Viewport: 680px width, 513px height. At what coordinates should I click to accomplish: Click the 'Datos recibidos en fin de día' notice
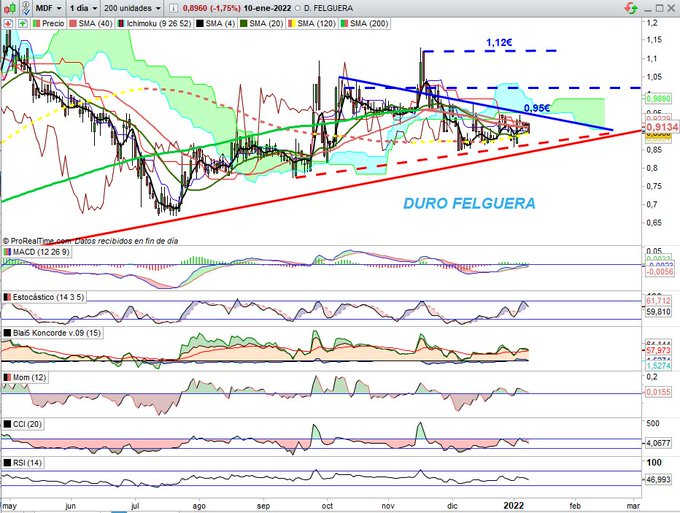coord(126,241)
